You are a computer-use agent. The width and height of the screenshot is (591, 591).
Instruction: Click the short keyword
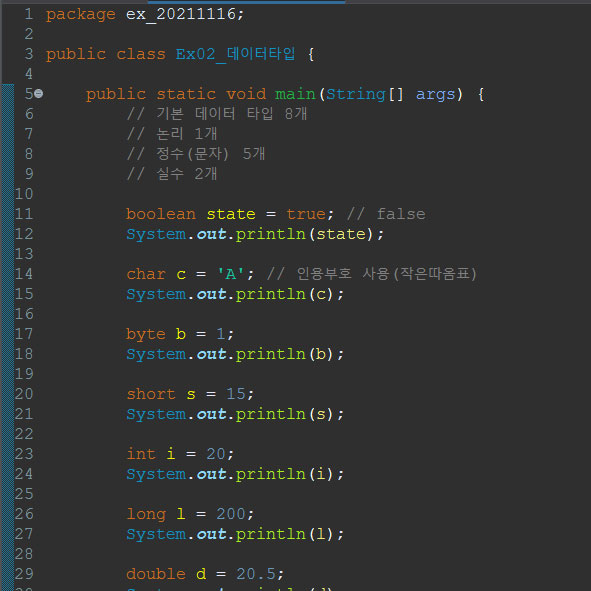tap(151, 394)
